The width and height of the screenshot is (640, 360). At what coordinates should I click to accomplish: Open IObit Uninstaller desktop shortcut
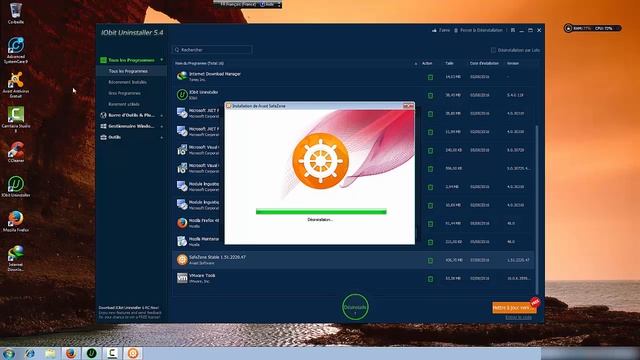(16, 187)
